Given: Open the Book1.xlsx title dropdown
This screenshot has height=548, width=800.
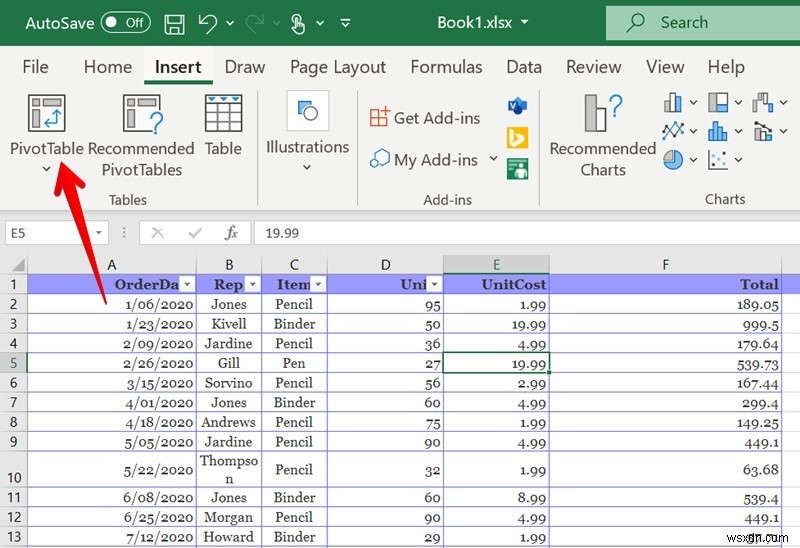Looking at the screenshot, I should 524,22.
